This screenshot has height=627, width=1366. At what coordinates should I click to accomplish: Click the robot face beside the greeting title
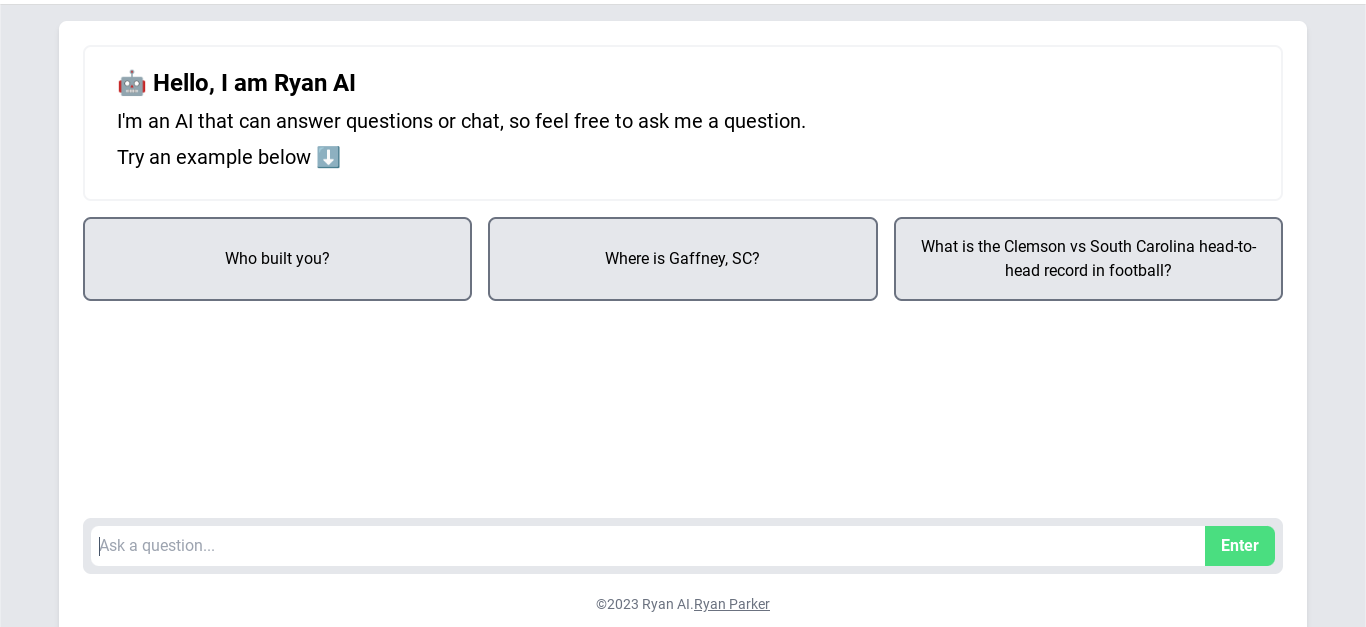(131, 83)
